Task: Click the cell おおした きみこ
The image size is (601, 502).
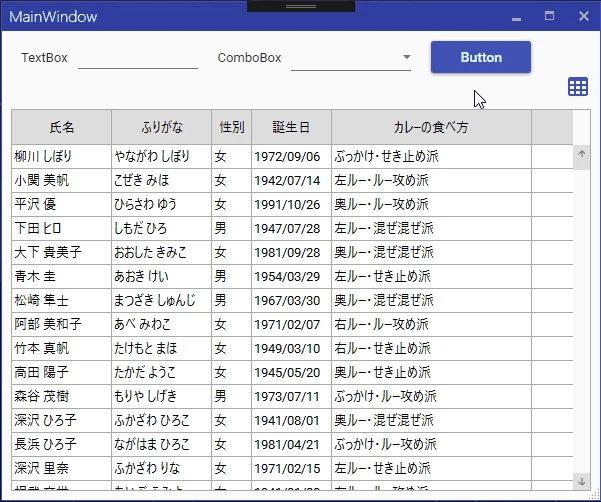Action: [161, 253]
